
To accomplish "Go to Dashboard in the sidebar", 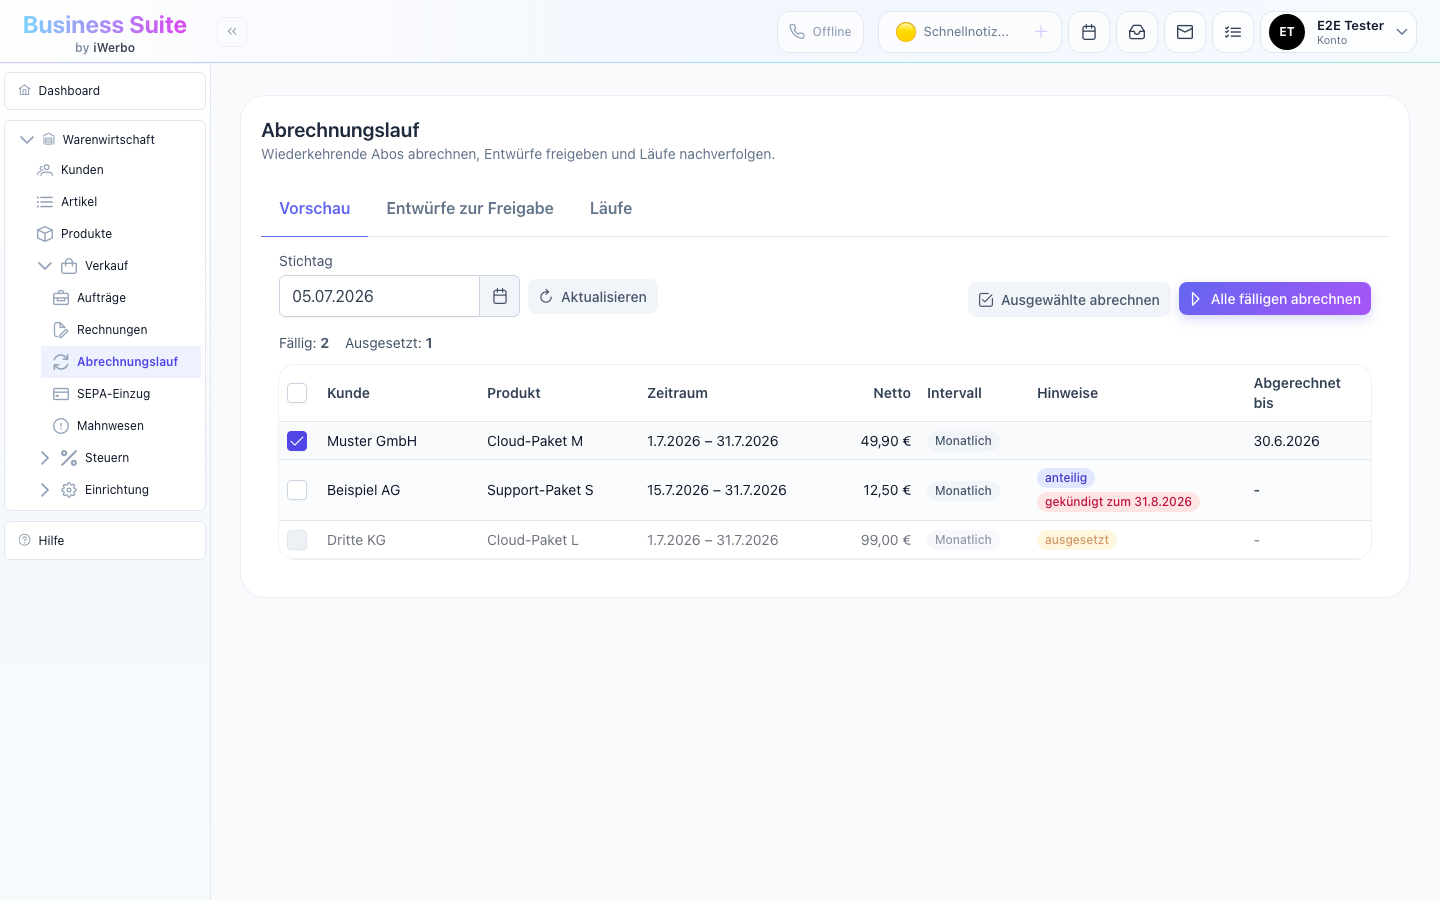I will (105, 91).
